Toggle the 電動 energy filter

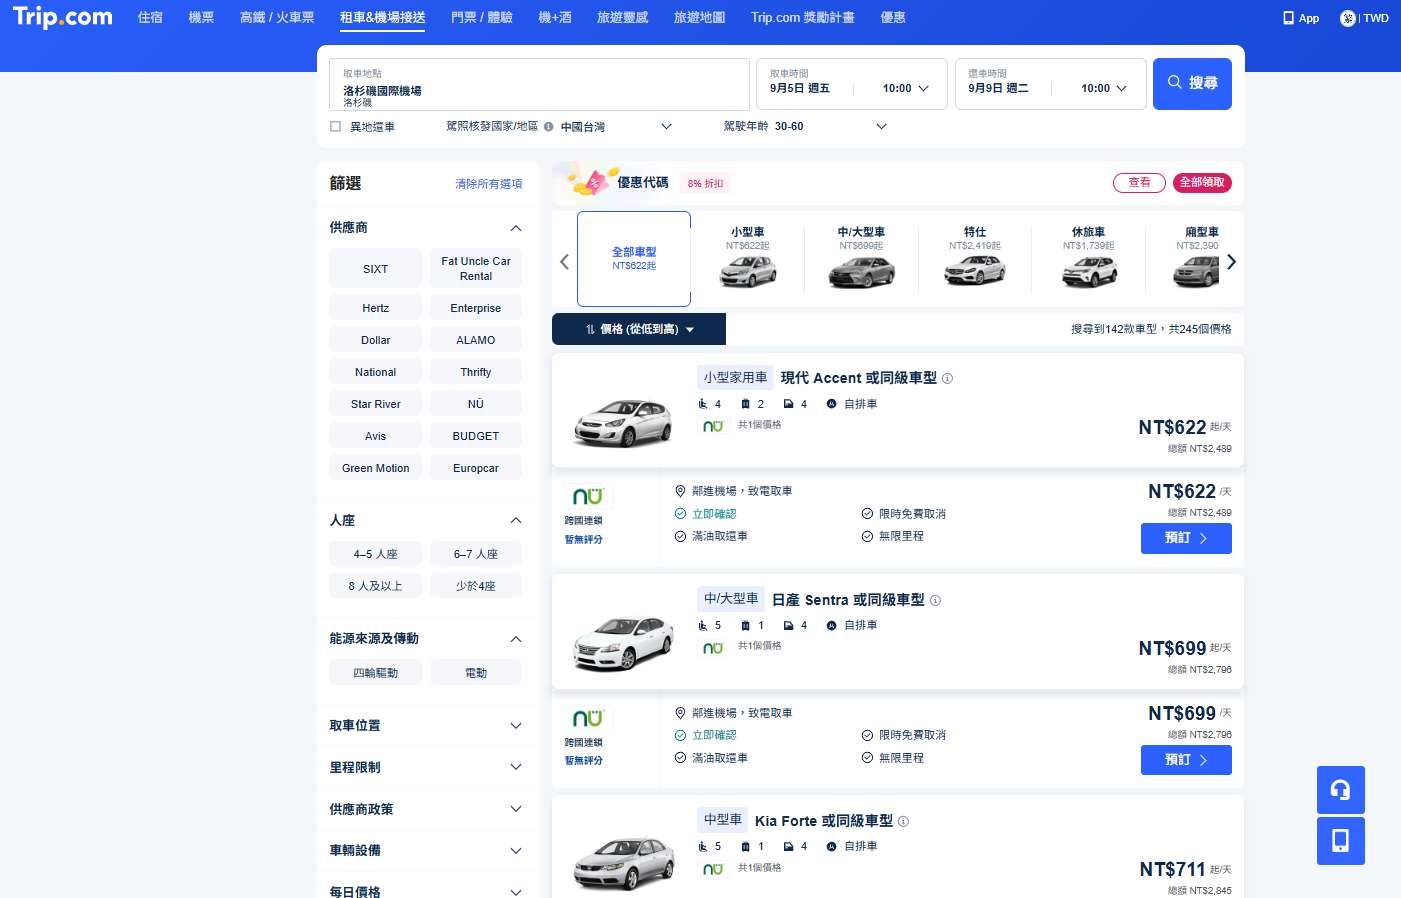pyautogui.click(x=476, y=672)
